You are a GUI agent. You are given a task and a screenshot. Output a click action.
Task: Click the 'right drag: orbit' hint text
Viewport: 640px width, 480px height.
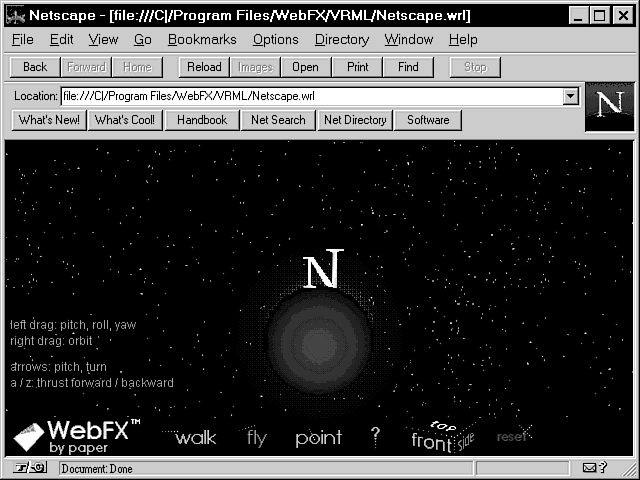pos(51,341)
